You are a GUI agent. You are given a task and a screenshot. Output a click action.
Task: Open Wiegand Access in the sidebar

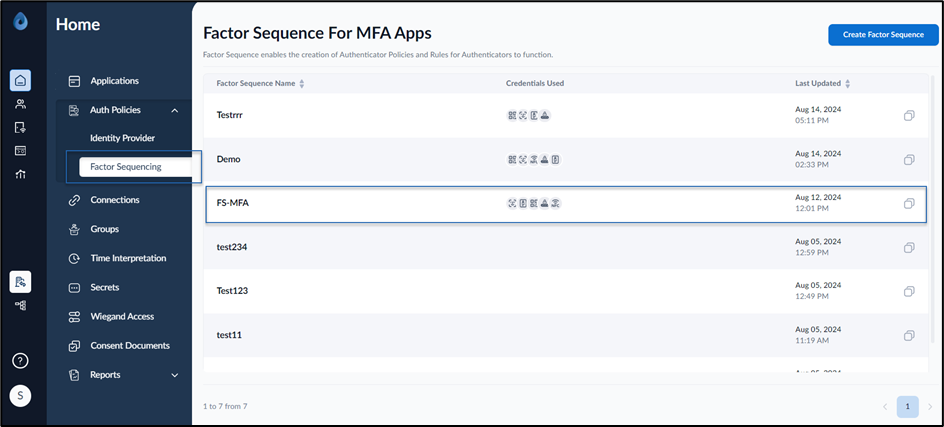point(122,317)
